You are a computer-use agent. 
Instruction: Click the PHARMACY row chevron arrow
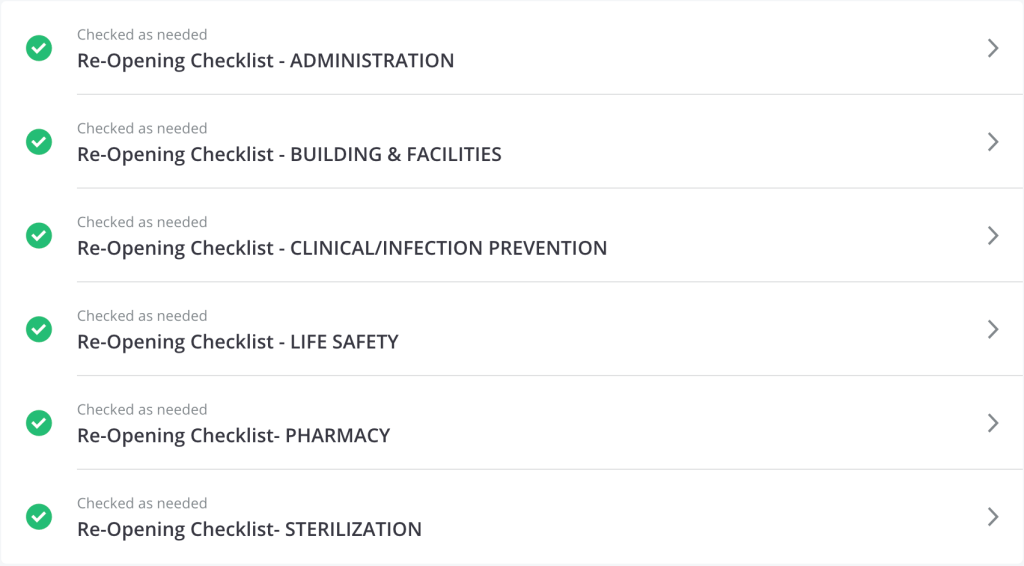pyautogui.click(x=993, y=423)
